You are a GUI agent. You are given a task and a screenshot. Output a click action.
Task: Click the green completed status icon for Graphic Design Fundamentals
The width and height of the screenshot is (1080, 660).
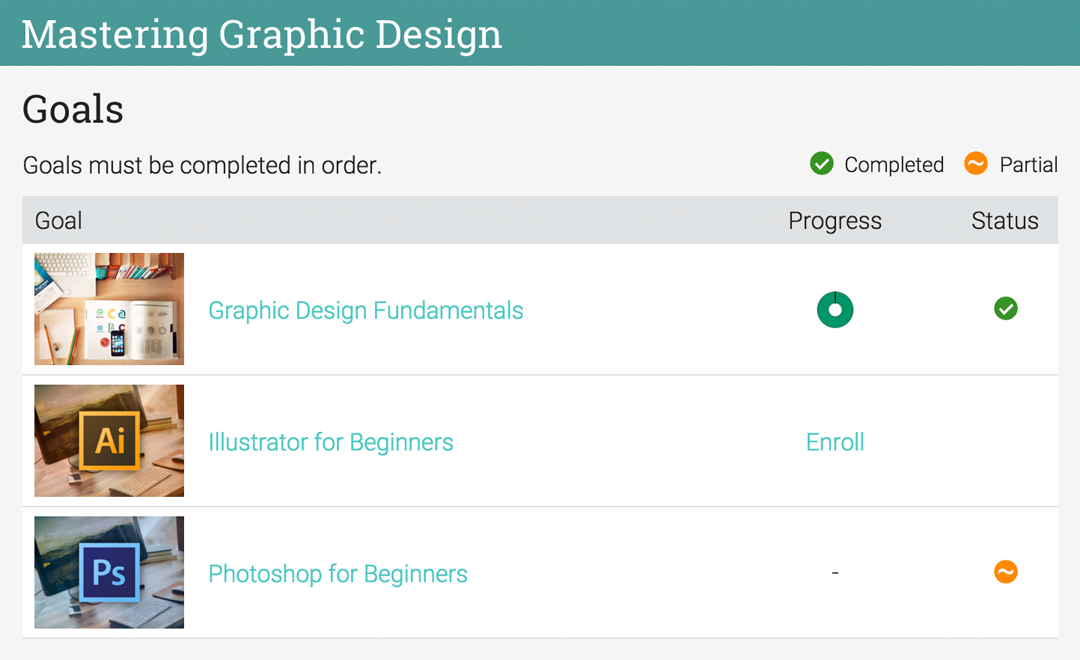1006,309
